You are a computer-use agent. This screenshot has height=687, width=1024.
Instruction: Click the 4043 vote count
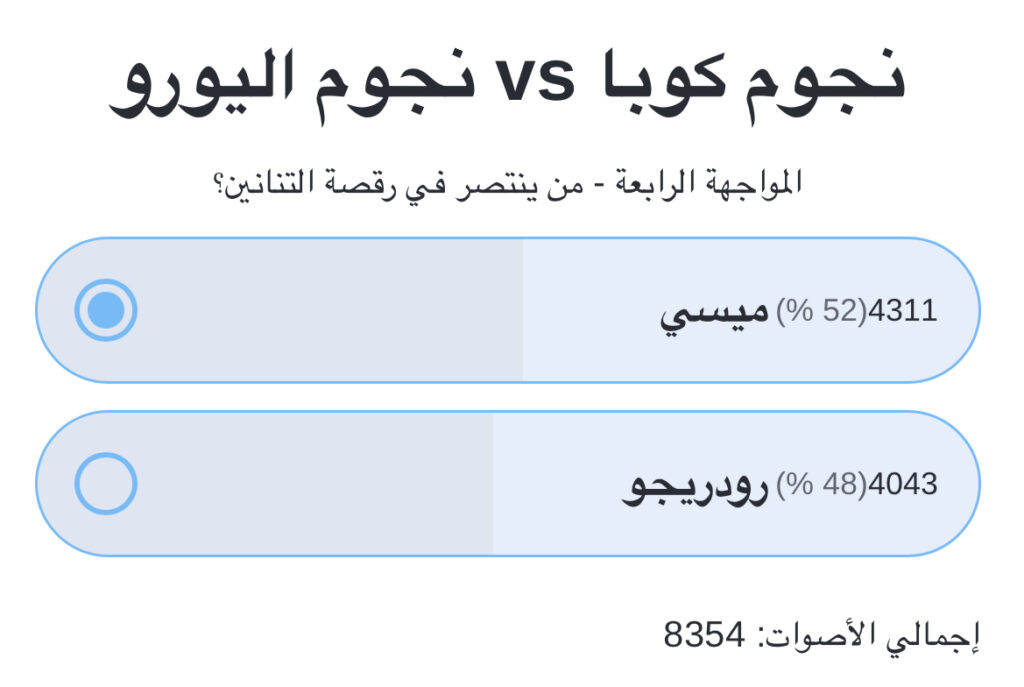pyautogui.click(x=904, y=484)
